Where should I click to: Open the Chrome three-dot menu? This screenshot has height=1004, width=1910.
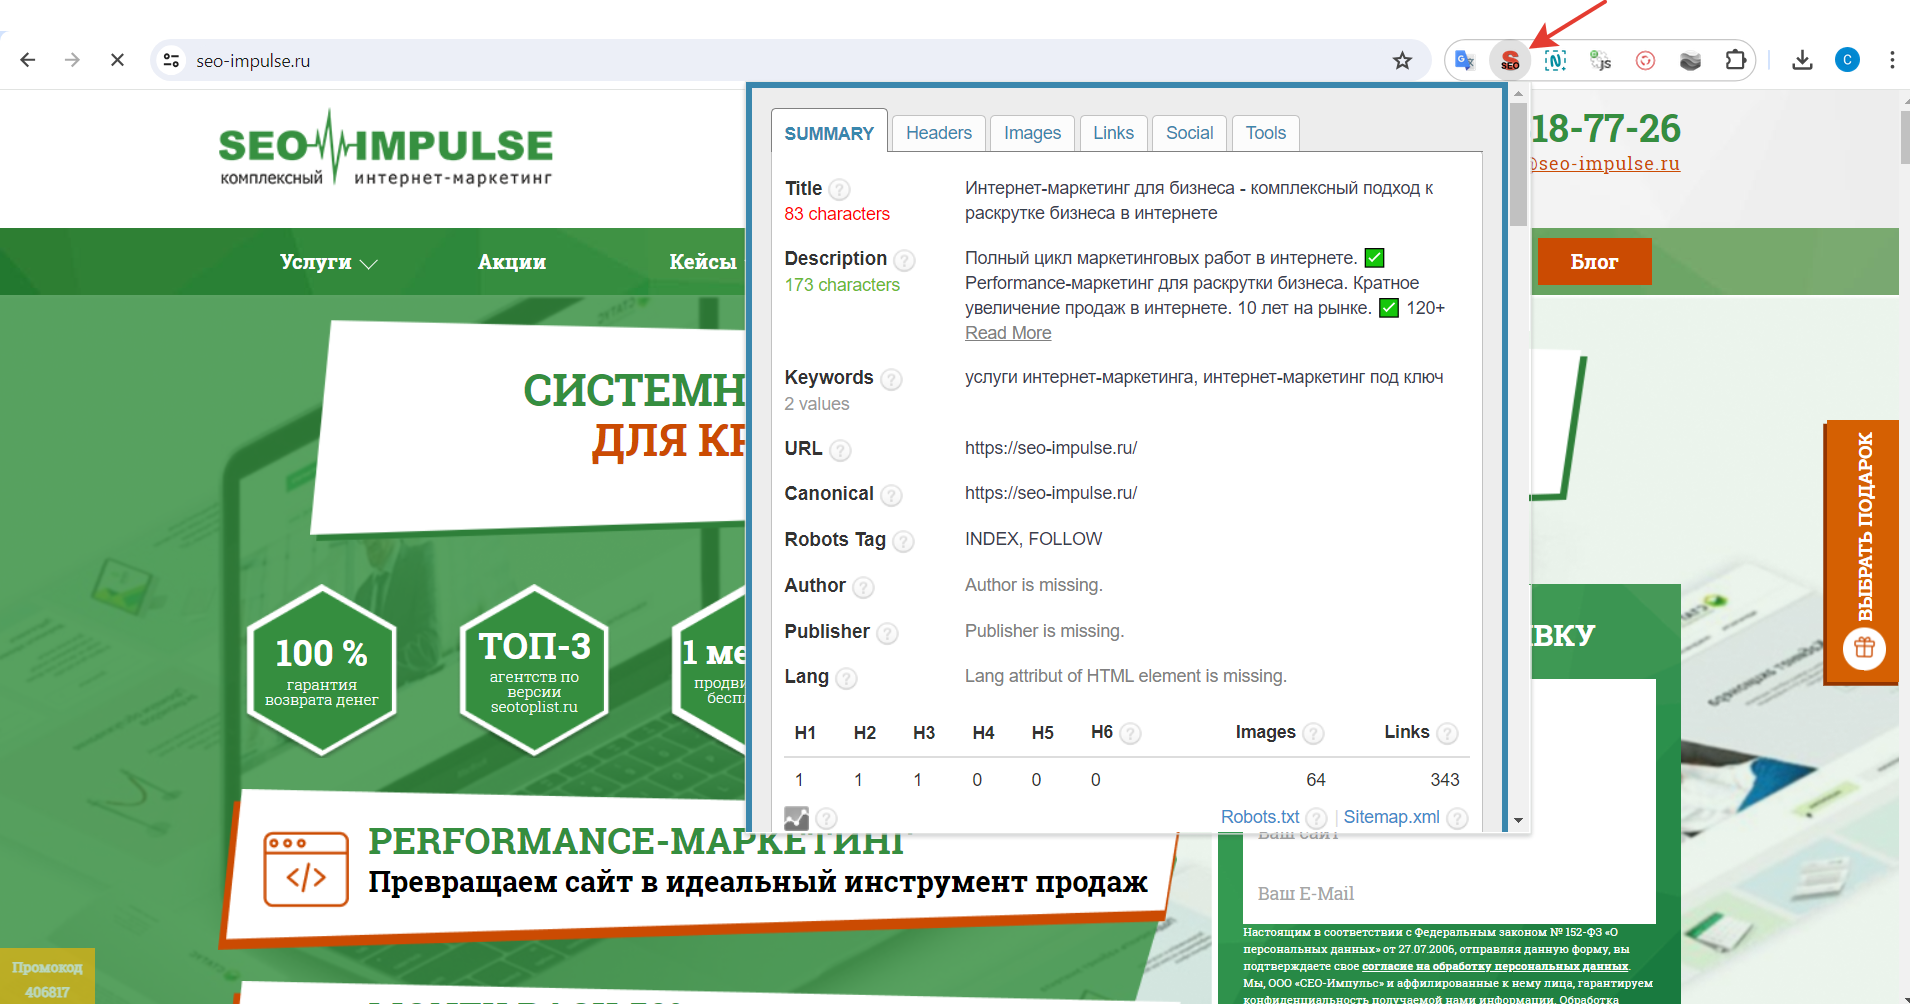coord(1892,60)
